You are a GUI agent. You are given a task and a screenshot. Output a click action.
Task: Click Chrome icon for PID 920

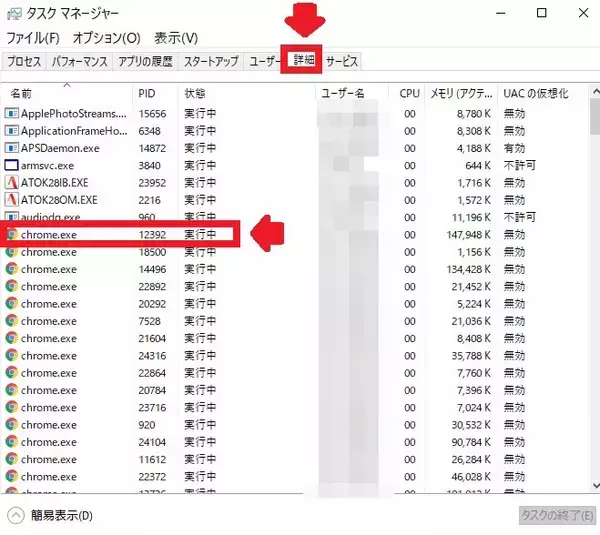pyautogui.click(x=11, y=425)
